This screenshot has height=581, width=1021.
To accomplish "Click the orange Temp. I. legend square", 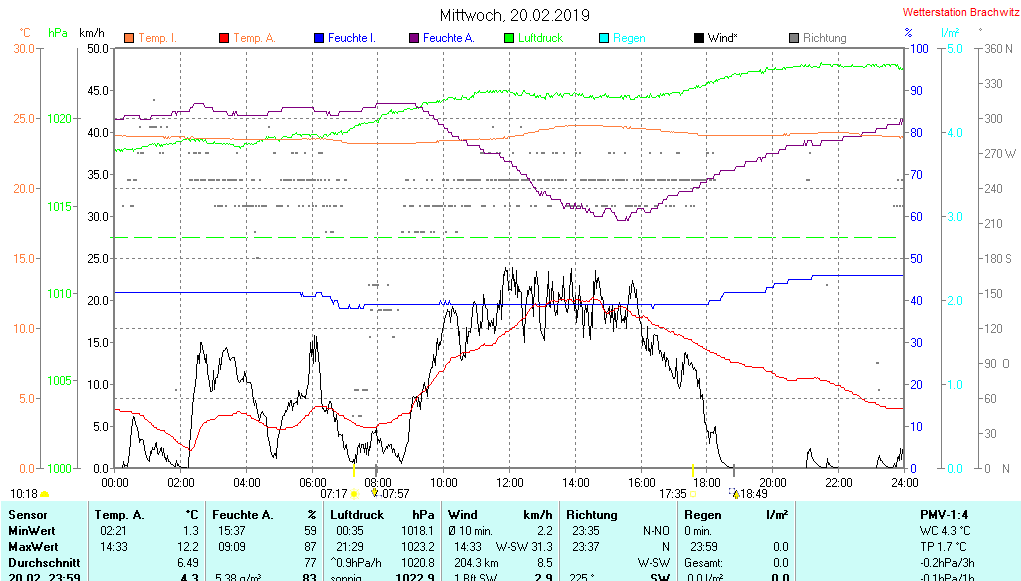I will pos(128,38).
